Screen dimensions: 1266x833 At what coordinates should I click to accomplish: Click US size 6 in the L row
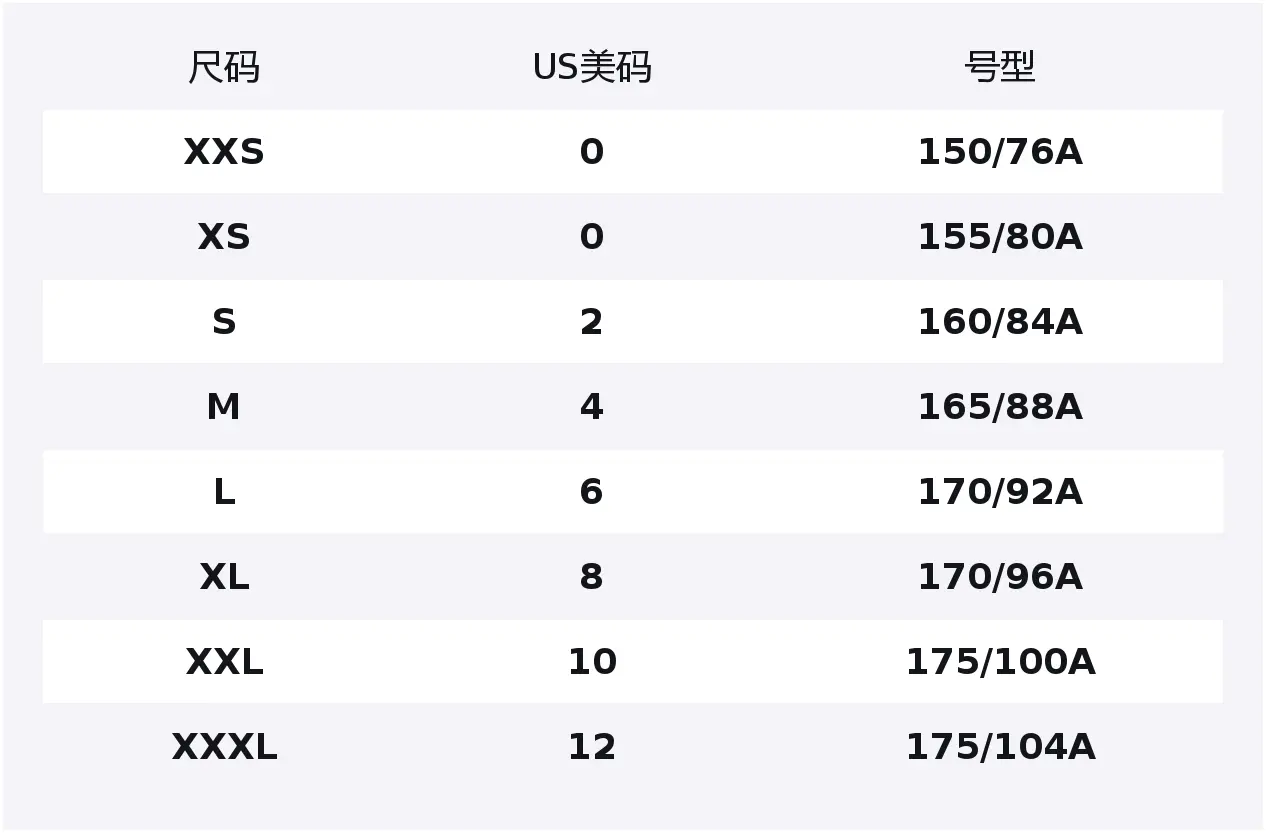point(592,492)
